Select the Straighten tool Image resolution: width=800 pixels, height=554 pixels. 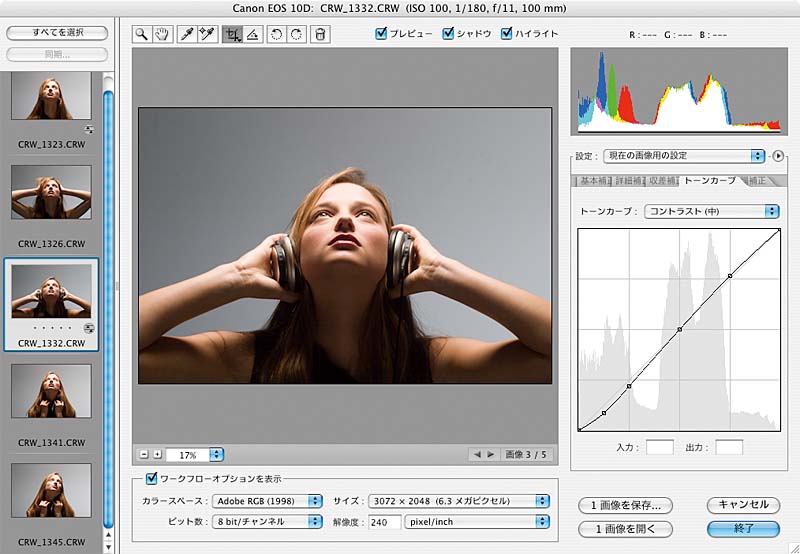252,34
